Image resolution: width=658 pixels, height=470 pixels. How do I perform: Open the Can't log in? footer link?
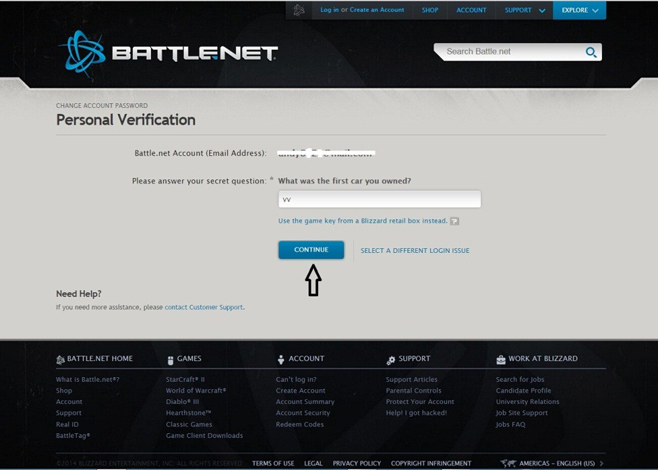(x=296, y=379)
